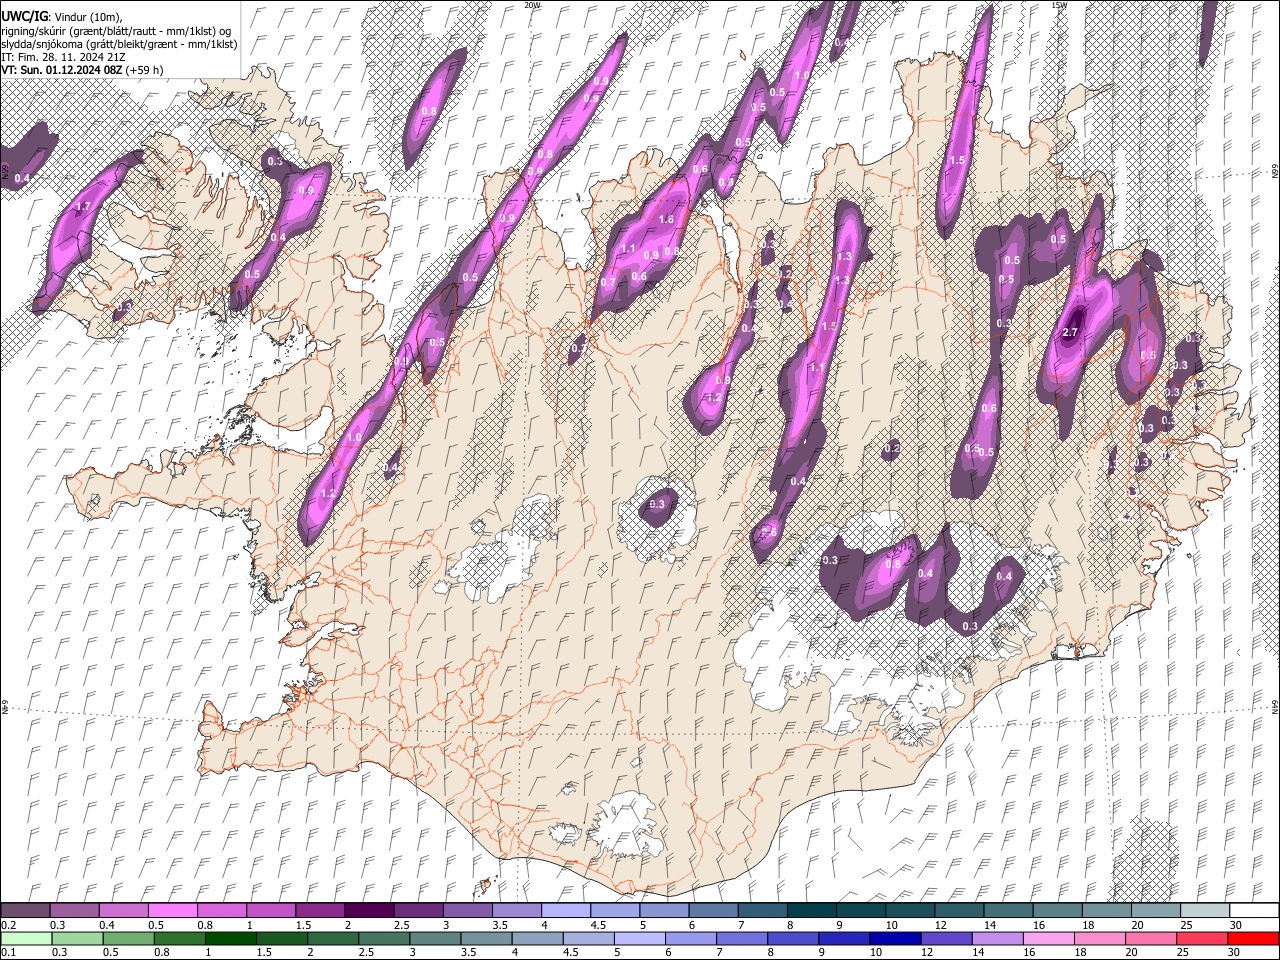The height and width of the screenshot is (960, 1280).
Task: Click the pale green rain swatch starting at 0.1
Action: point(26,938)
